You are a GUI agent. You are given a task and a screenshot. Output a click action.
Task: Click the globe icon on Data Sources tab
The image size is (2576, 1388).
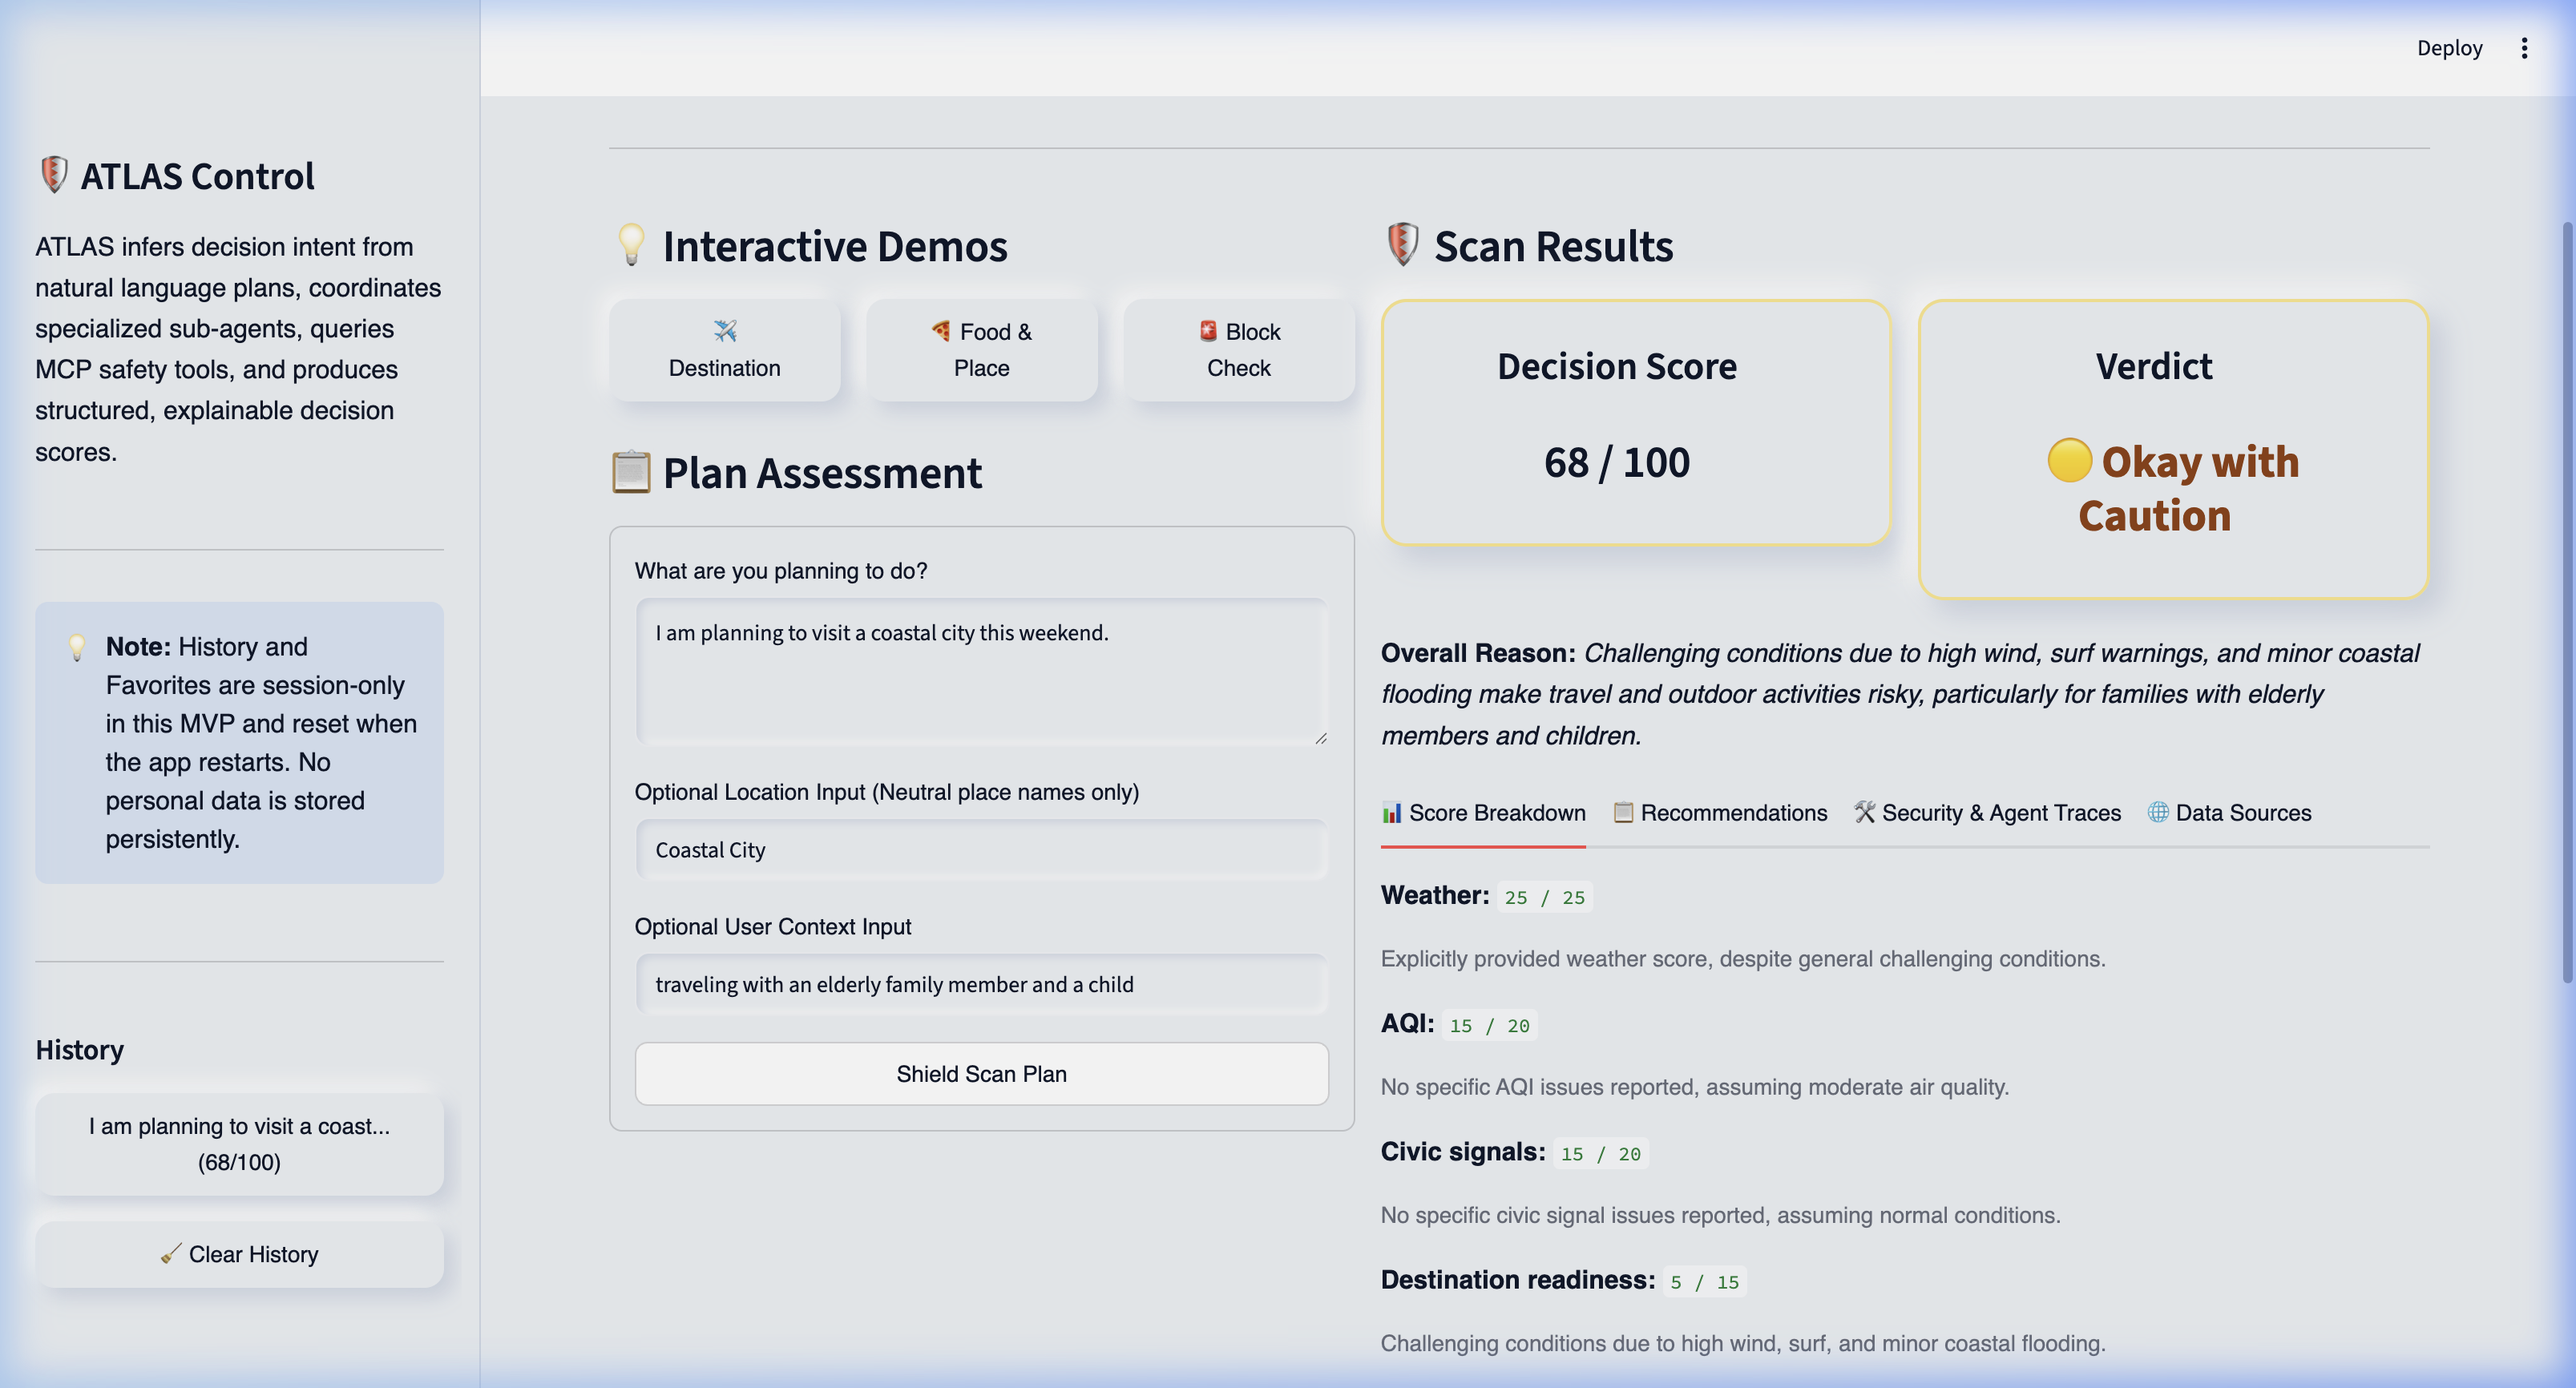pyautogui.click(x=2158, y=812)
